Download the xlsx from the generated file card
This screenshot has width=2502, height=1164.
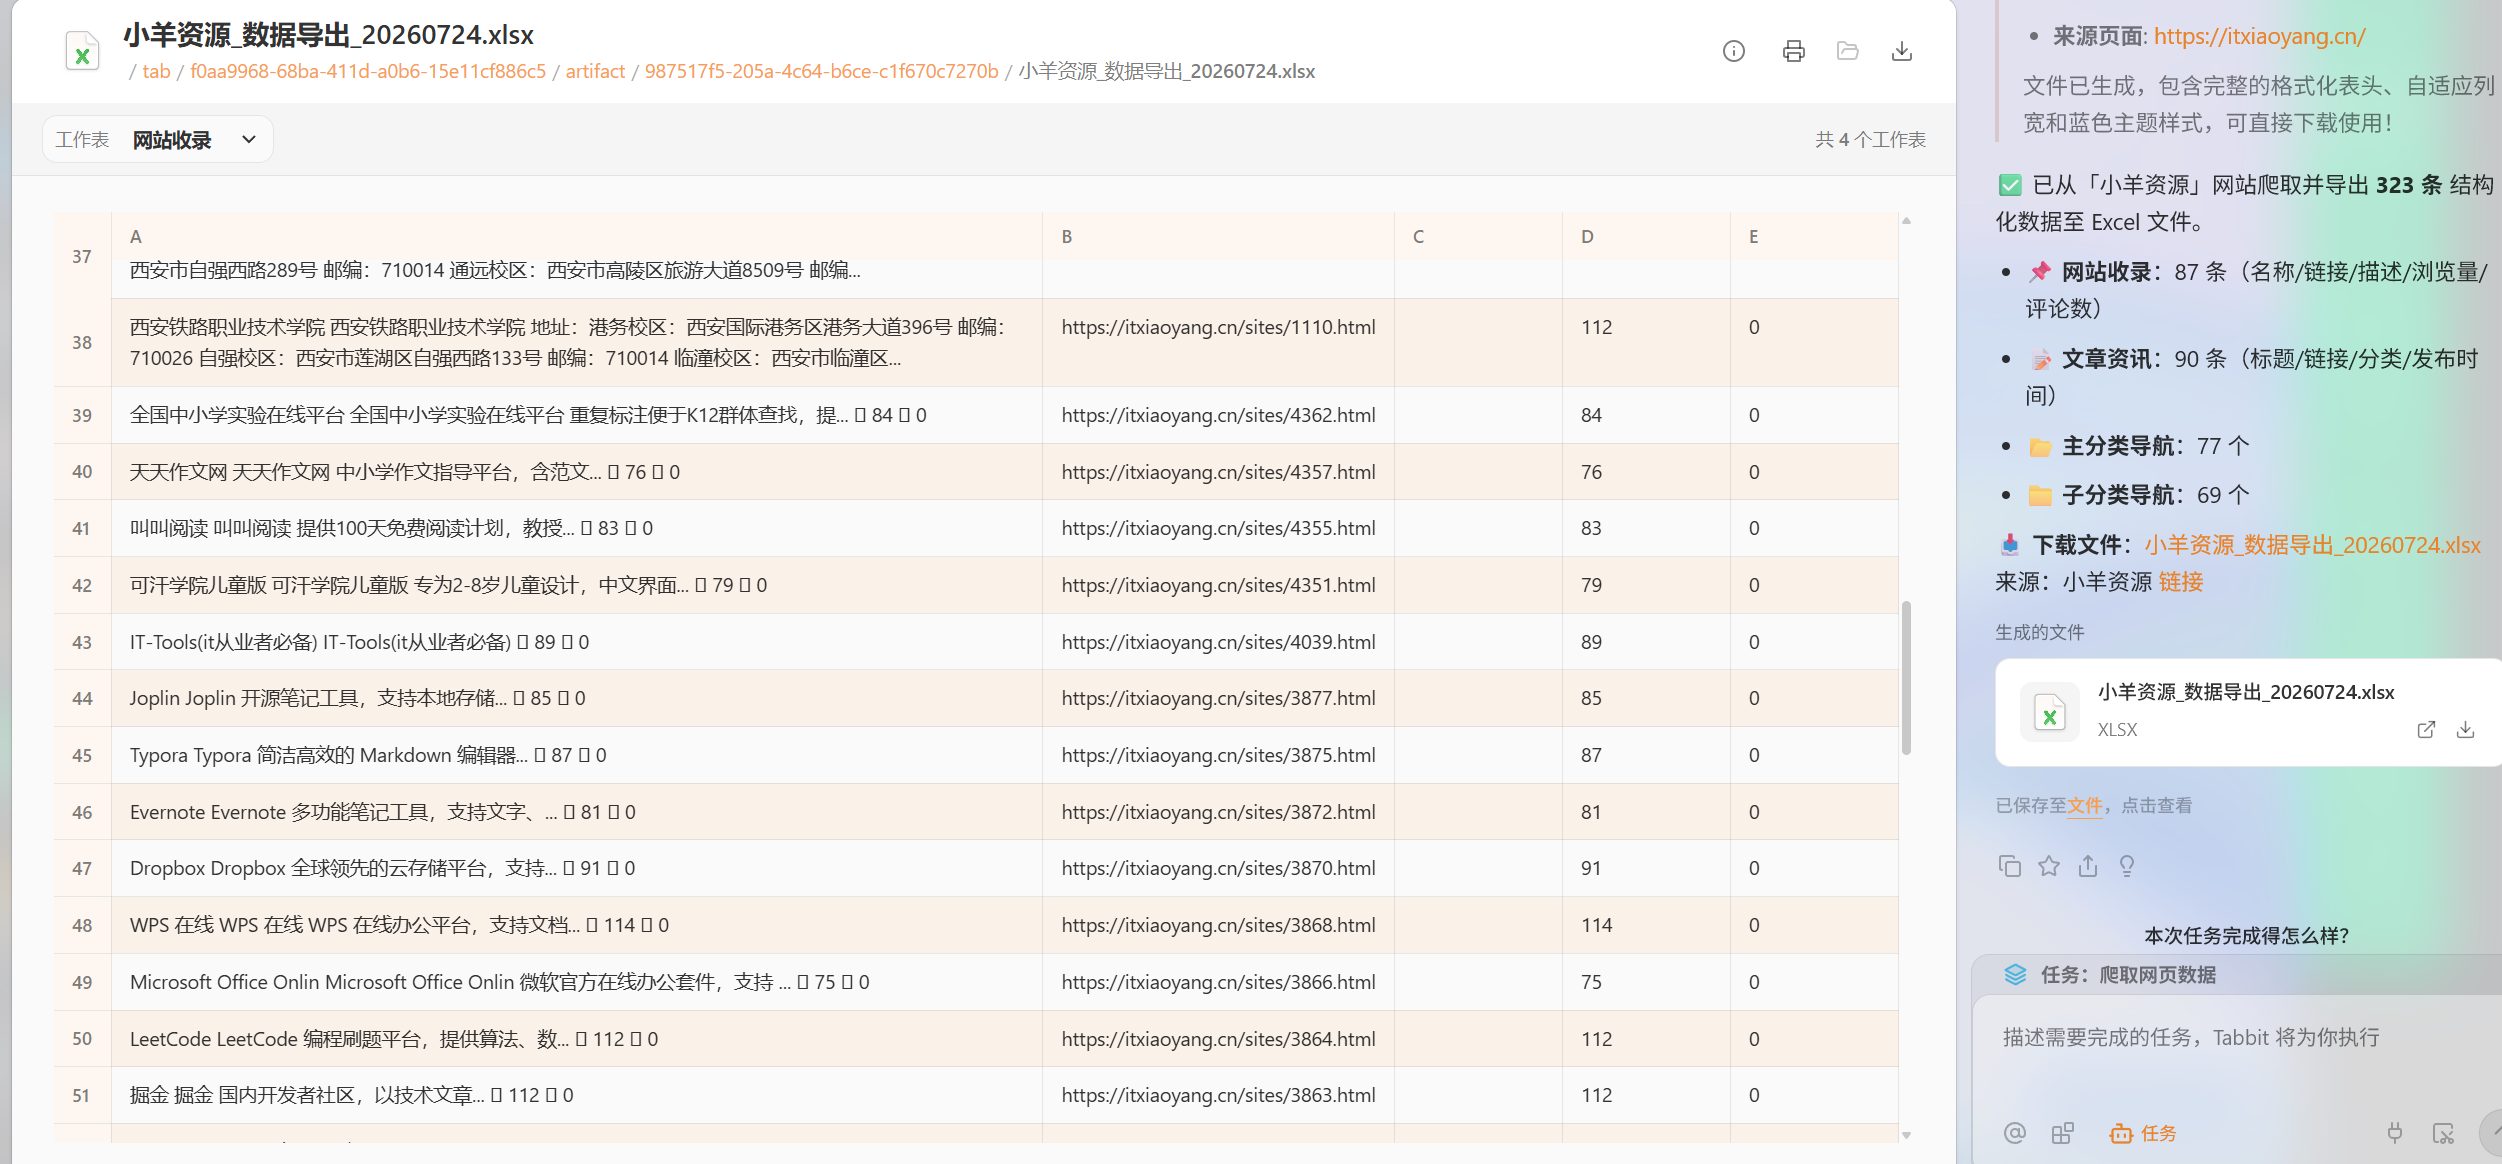pos(2465,729)
